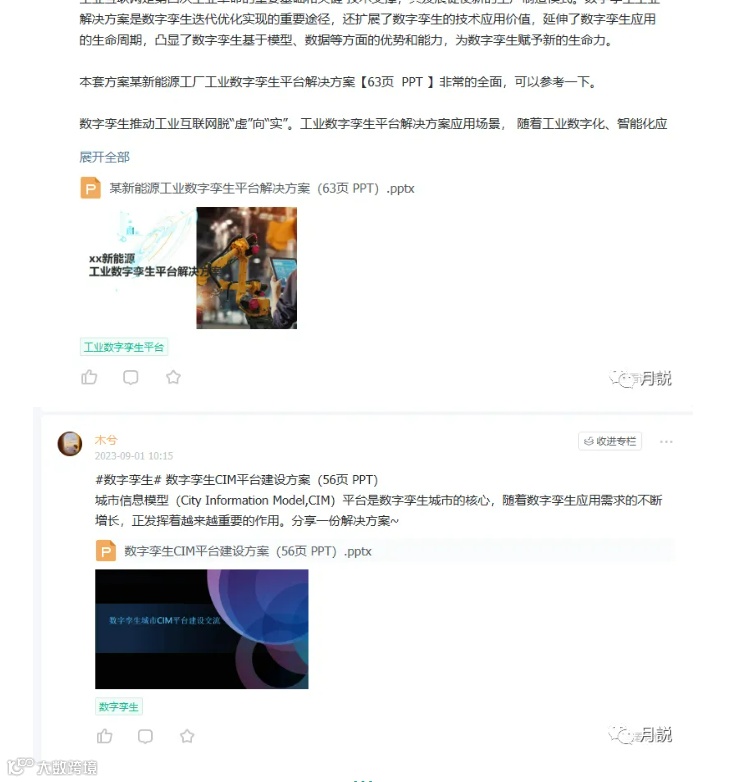Open the 数字孪生CIM平台建设方案 pptx attachment

[x=248, y=551]
